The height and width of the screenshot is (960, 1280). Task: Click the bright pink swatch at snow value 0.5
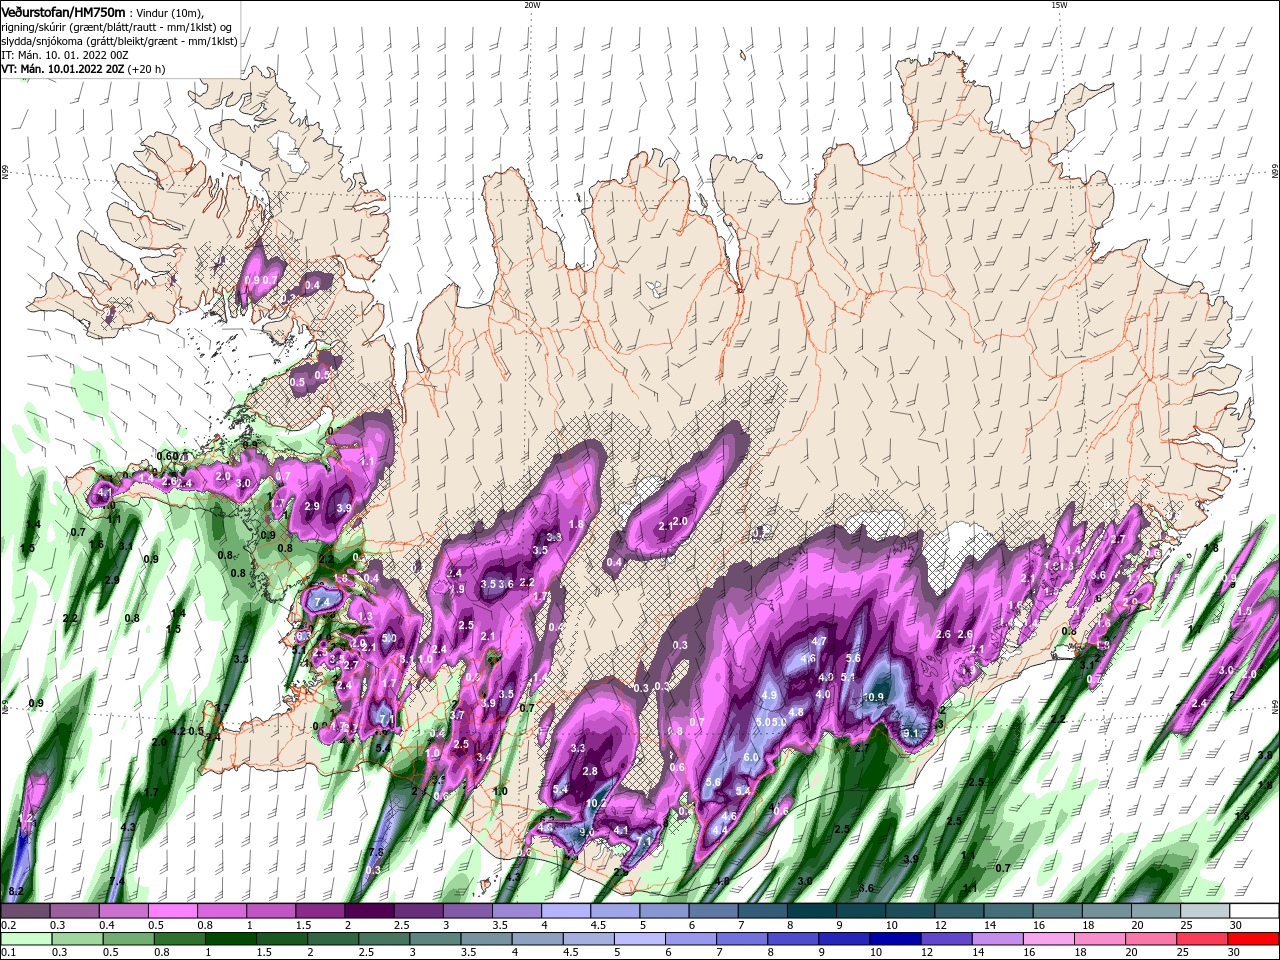point(172,911)
